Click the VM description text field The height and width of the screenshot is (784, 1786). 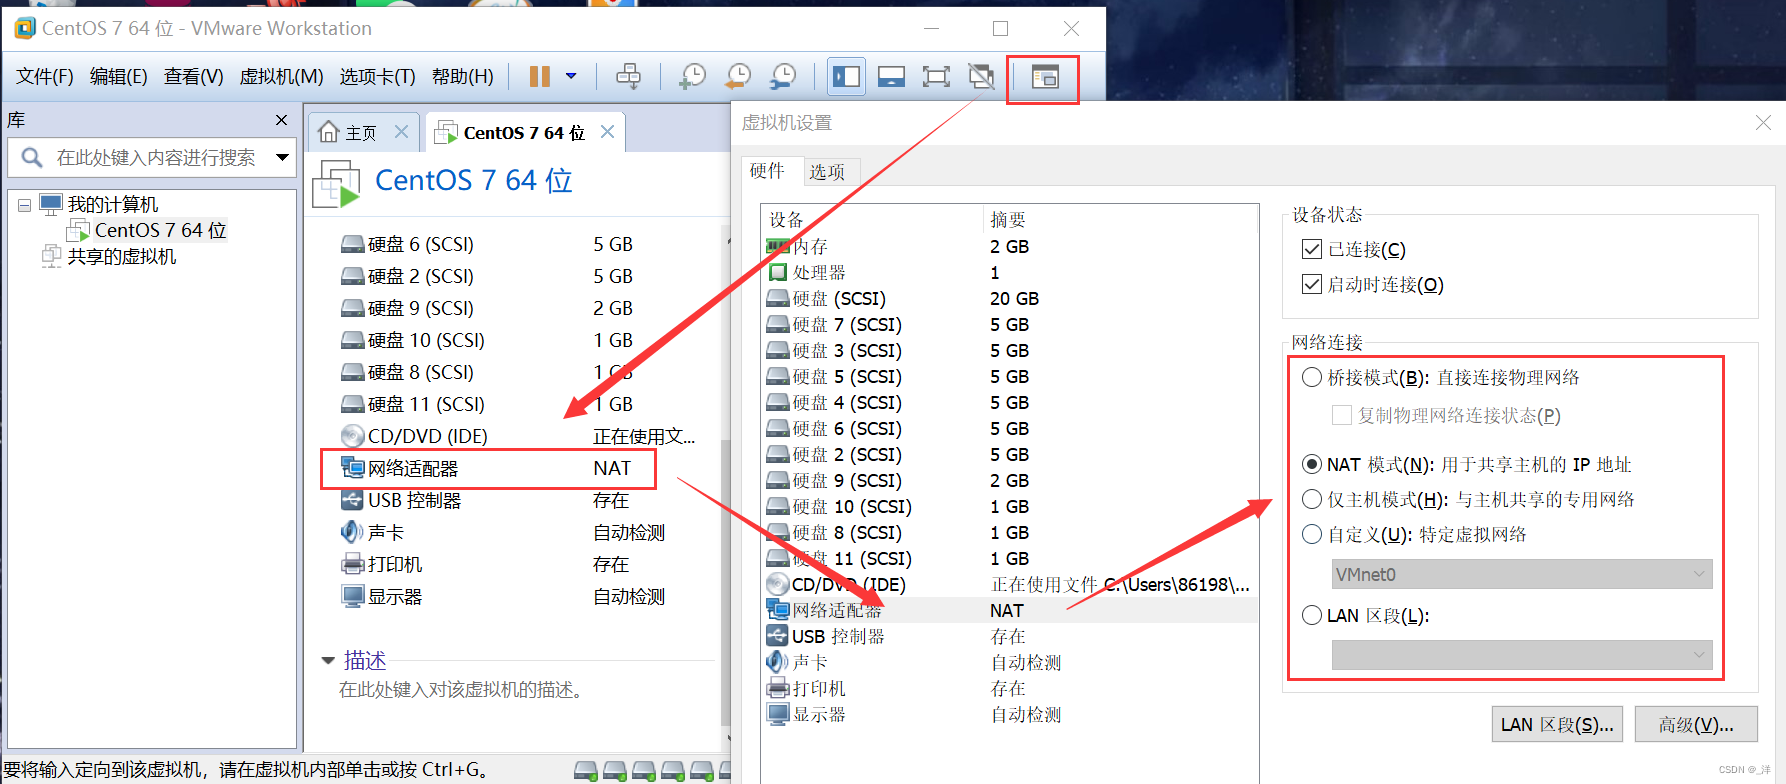[460, 690]
